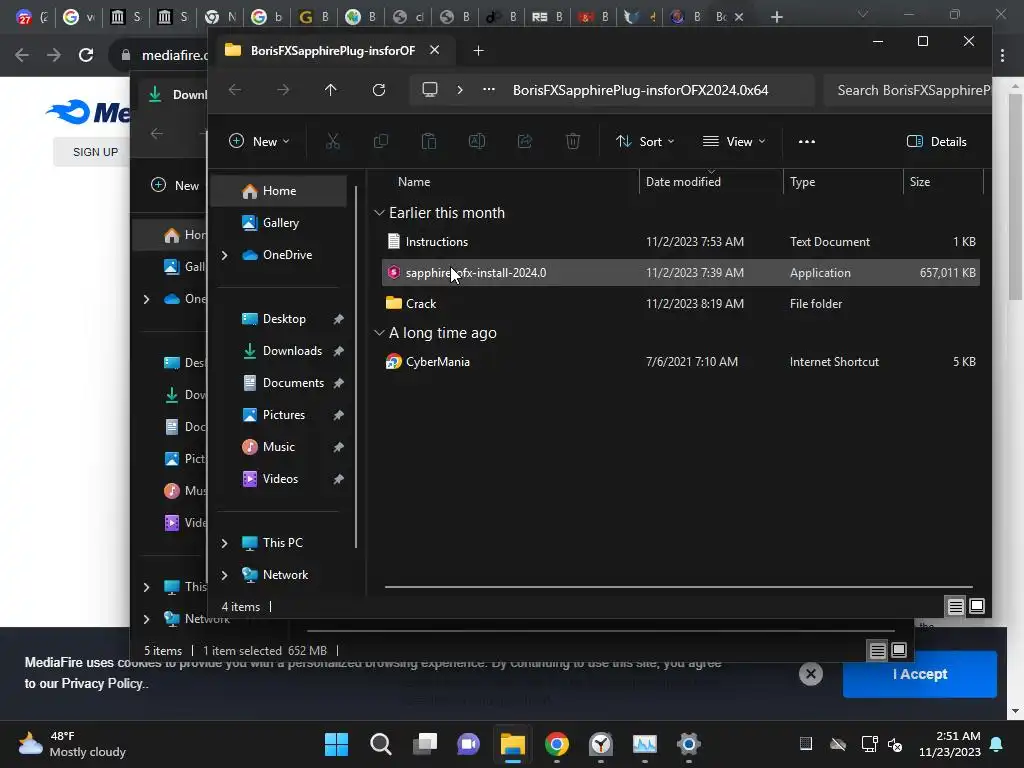The image size is (1024, 768).
Task: Open Task View on taskbar
Action: [425, 744]
